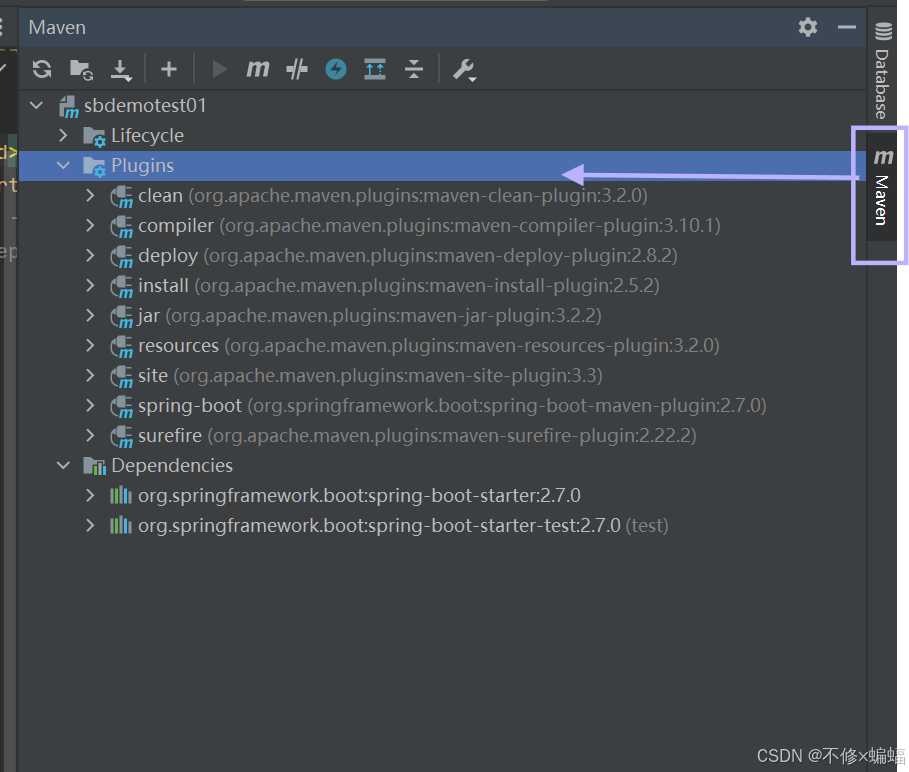Toggle offline mode icon
Image resolution: width=909 pixels, height=772 pixels.
pyautogui.click(x=297, y=69)
